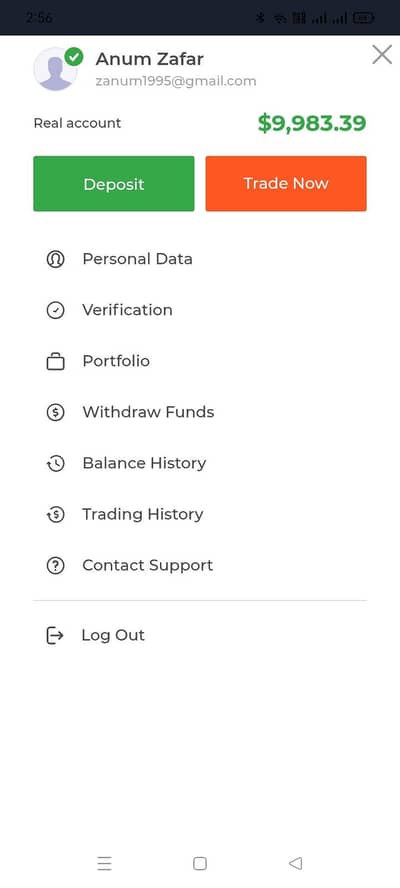The width and height of the screenshot is (400, 888).
Task: Click the Log Out label
Action: [113, 635]
